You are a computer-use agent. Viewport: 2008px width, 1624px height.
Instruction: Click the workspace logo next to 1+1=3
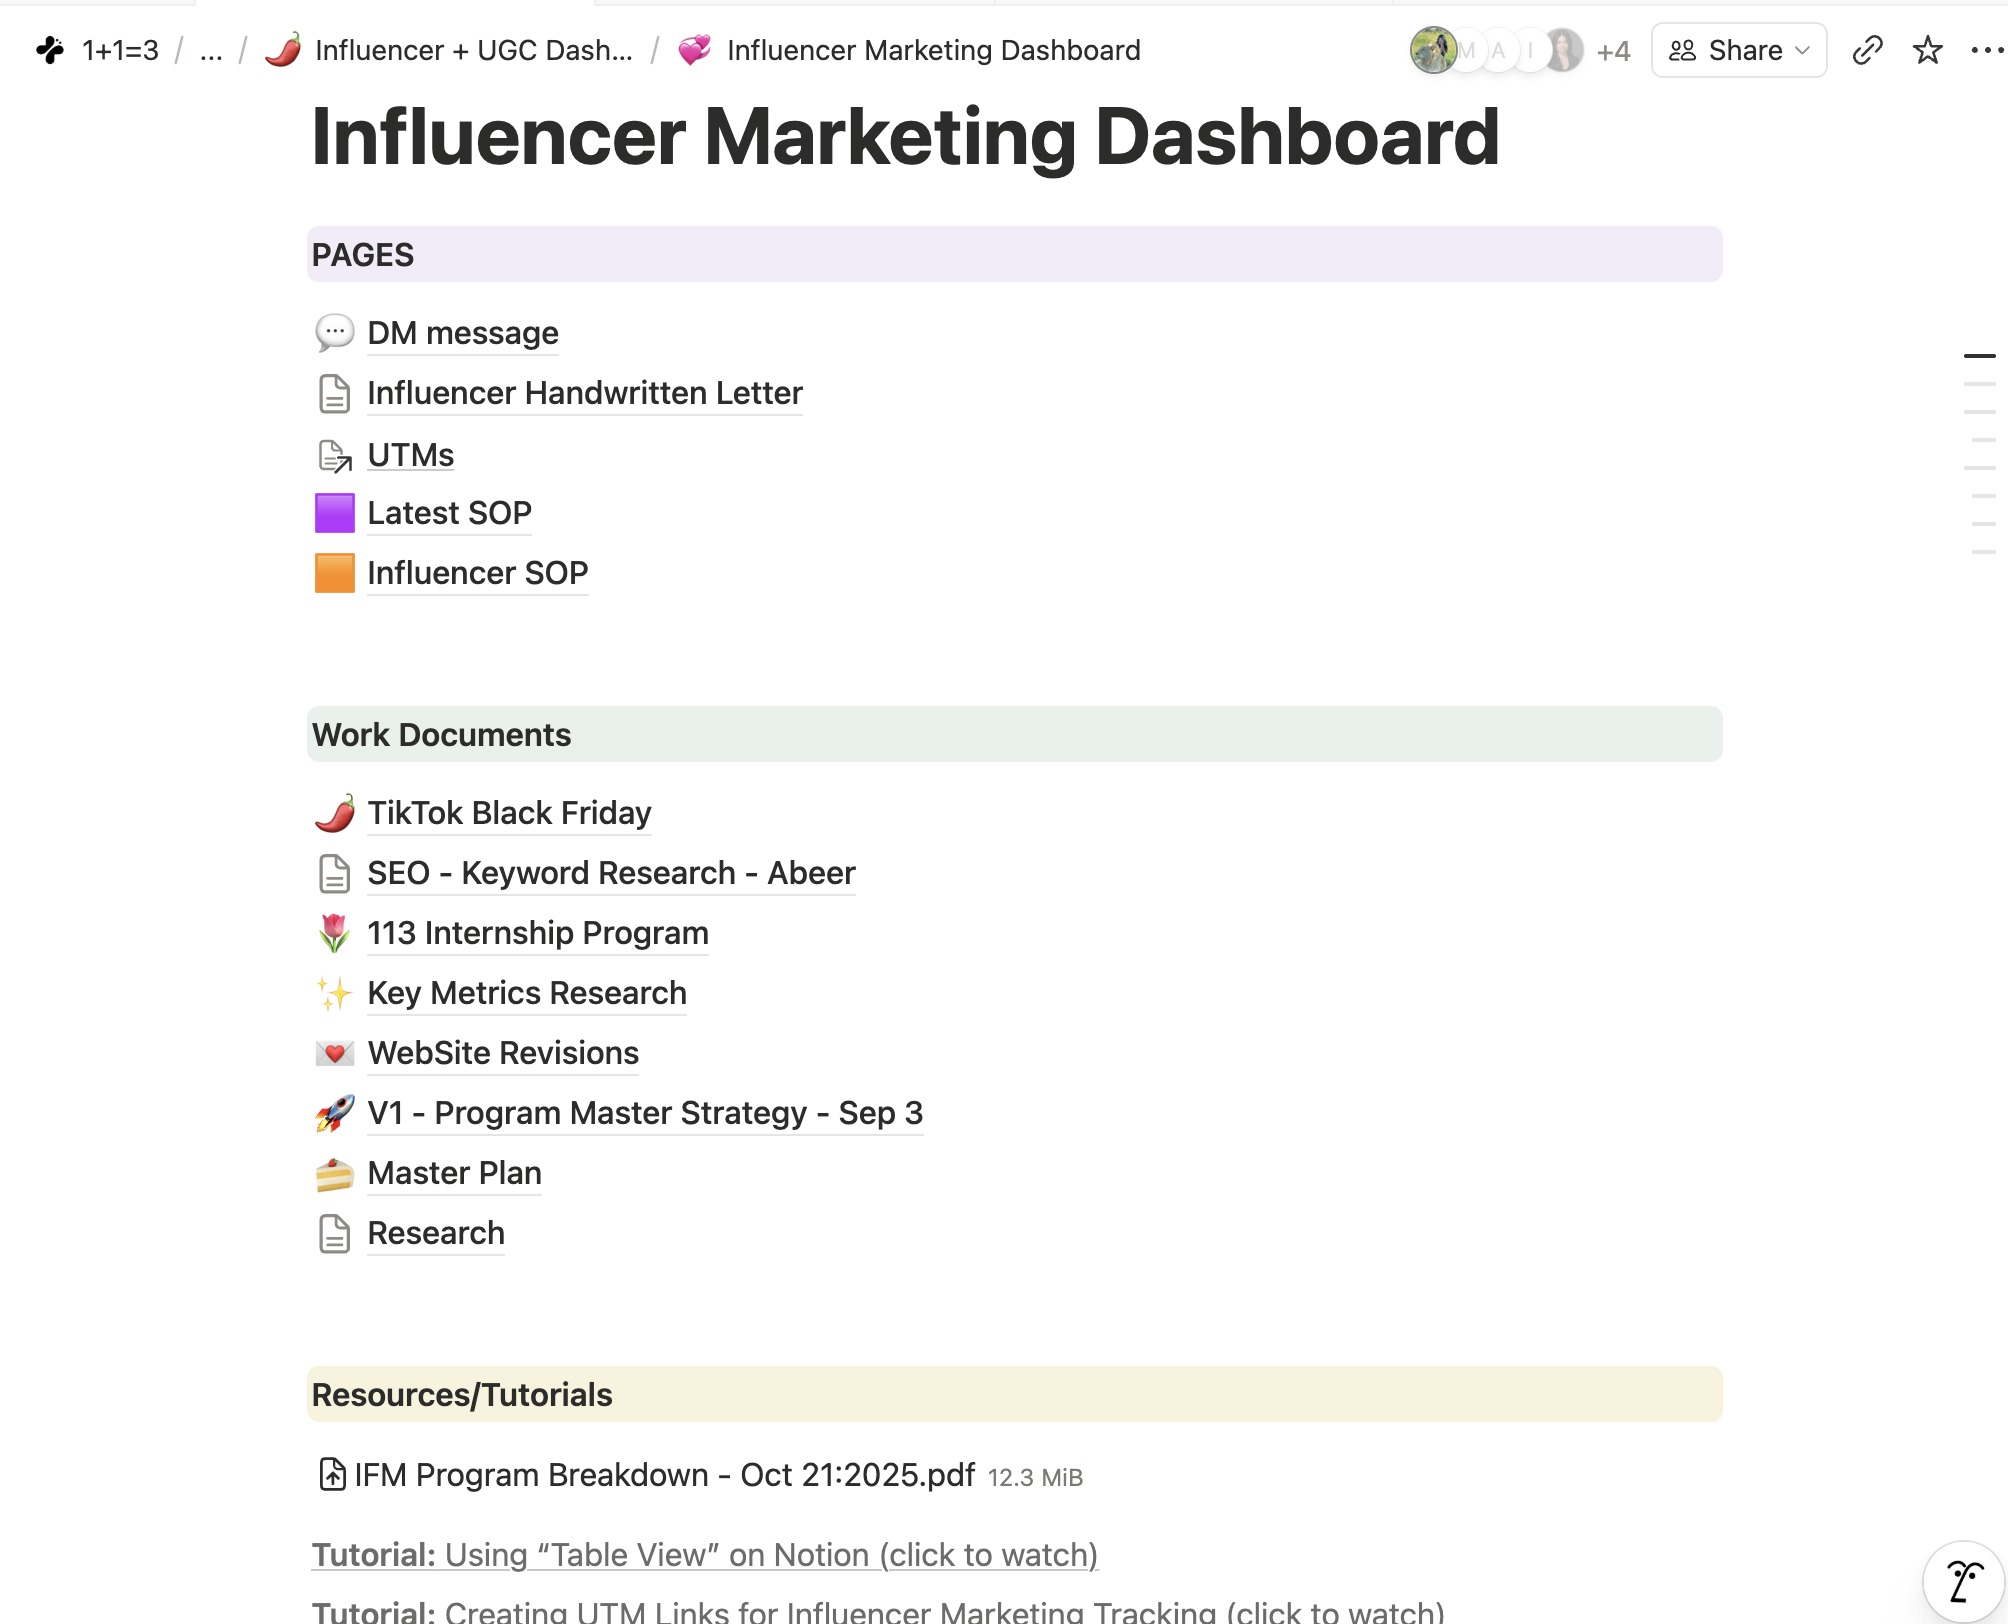point(50,50)
